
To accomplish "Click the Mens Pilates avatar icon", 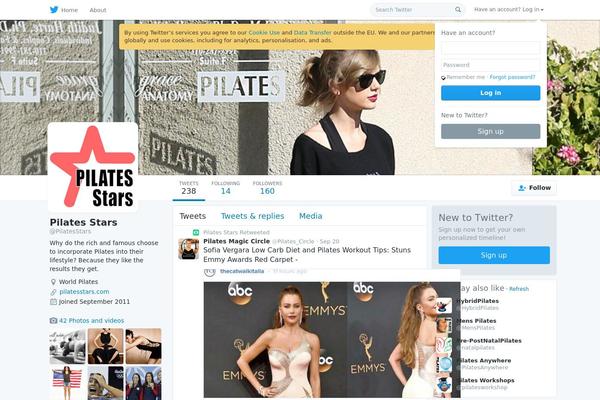I will tap(444, 325).
